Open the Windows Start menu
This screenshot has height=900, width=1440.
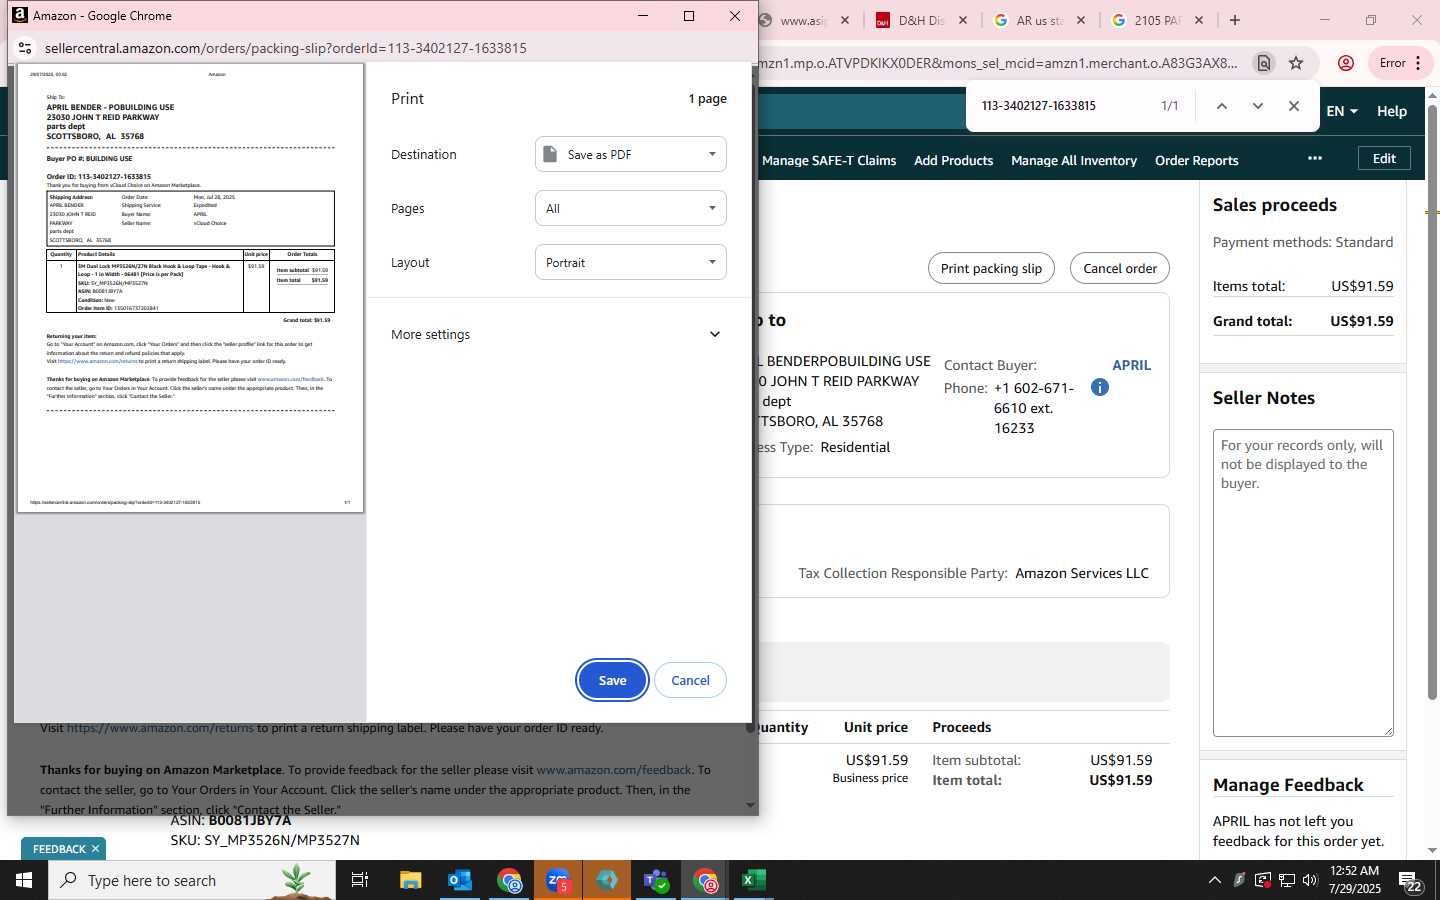pyautogui.click(x=24, y=880)
